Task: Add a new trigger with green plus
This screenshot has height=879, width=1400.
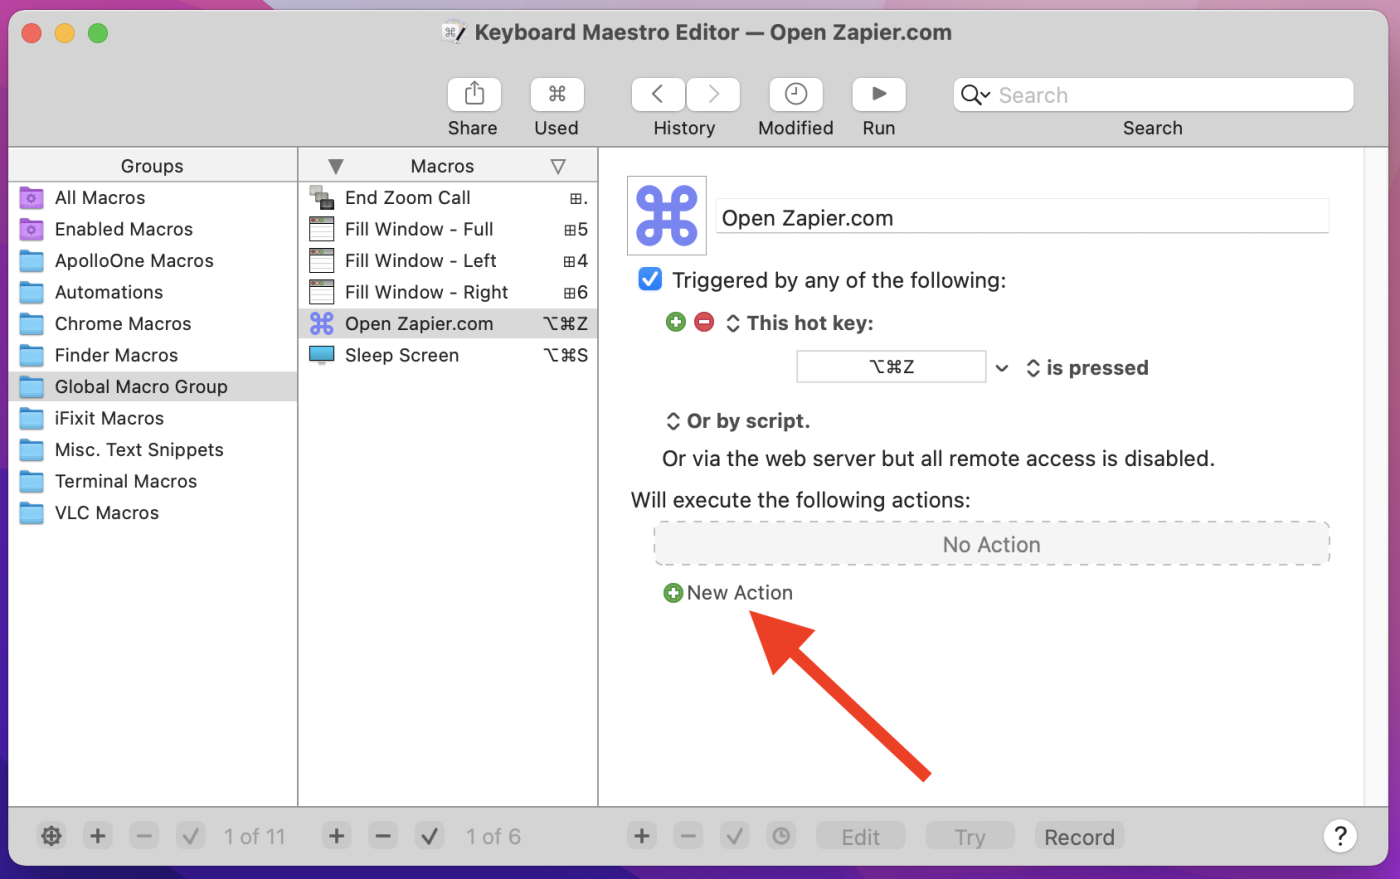Action: [x=676, y=322]
